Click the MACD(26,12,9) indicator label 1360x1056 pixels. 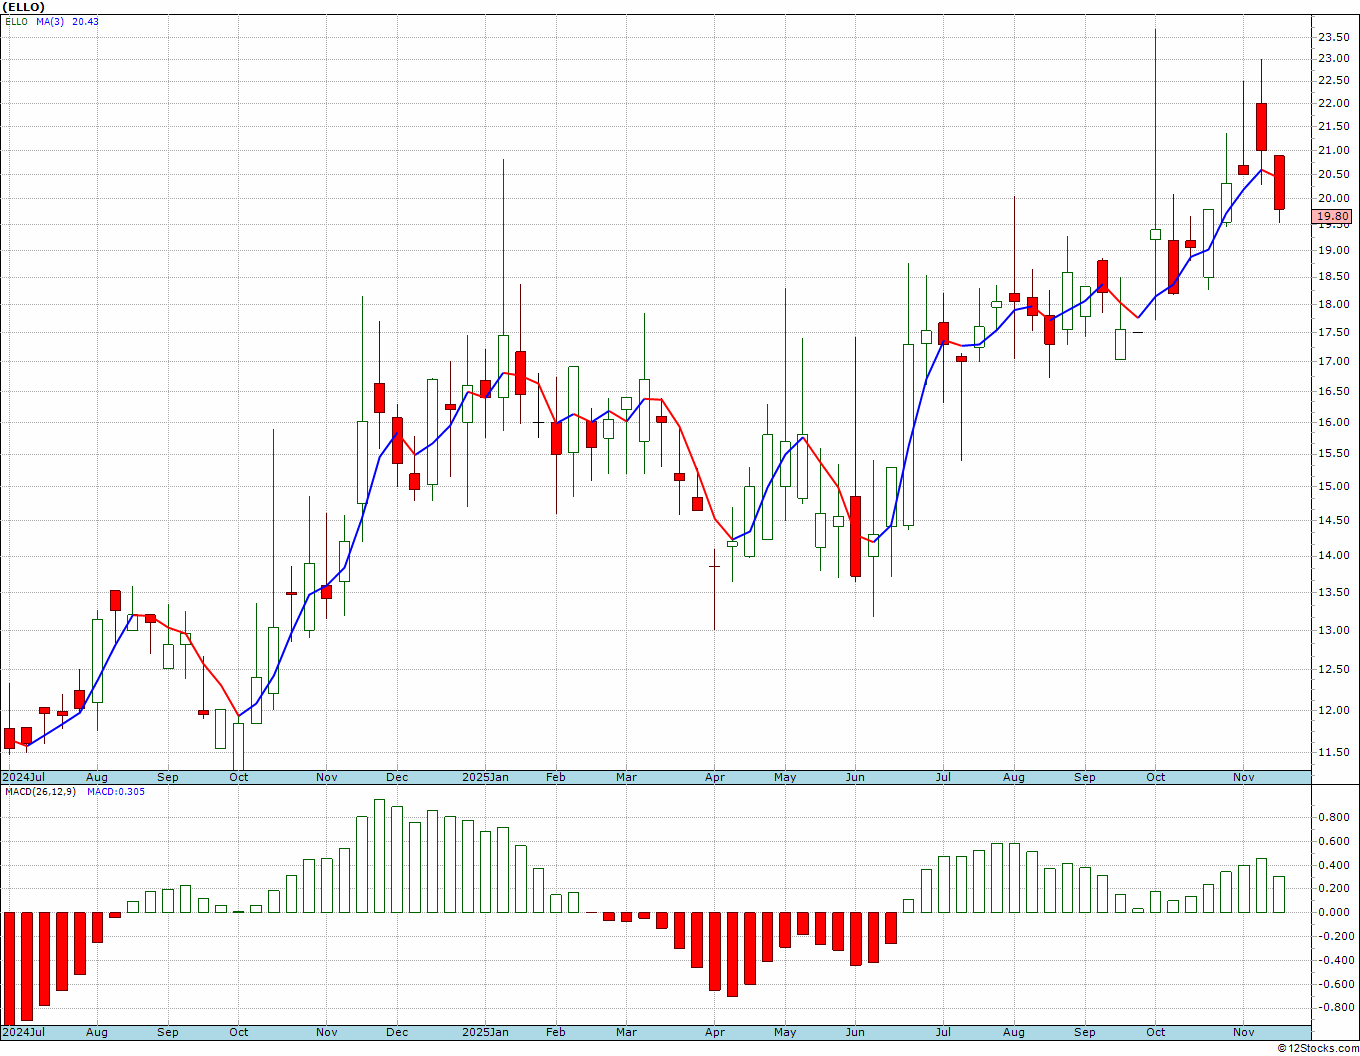41,791
